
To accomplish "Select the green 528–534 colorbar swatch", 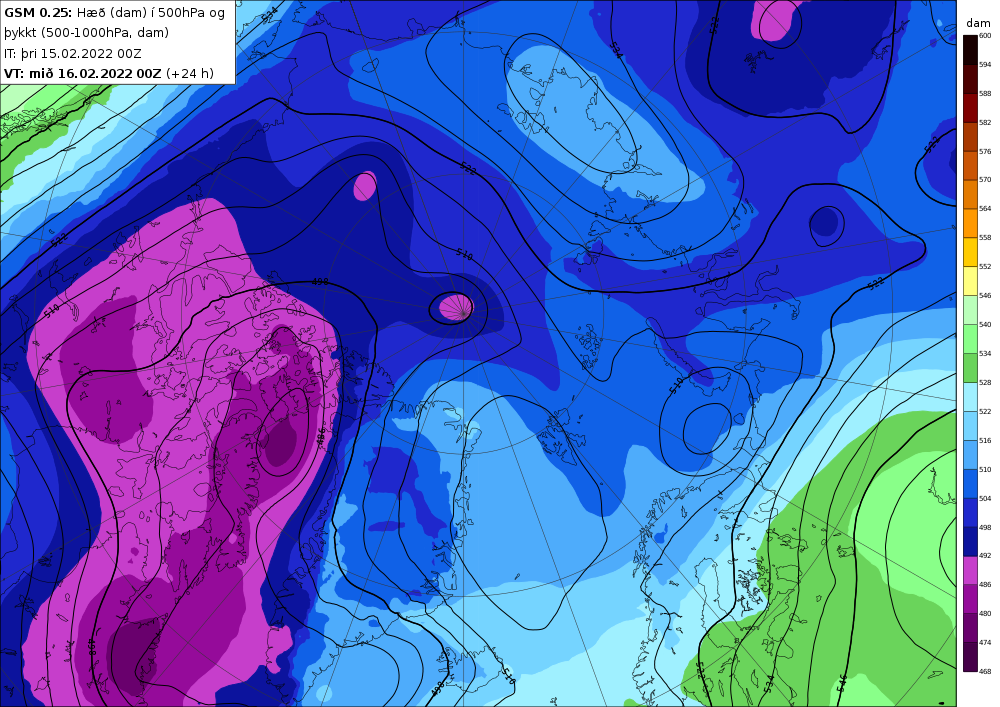I will (x=970, y=368).
